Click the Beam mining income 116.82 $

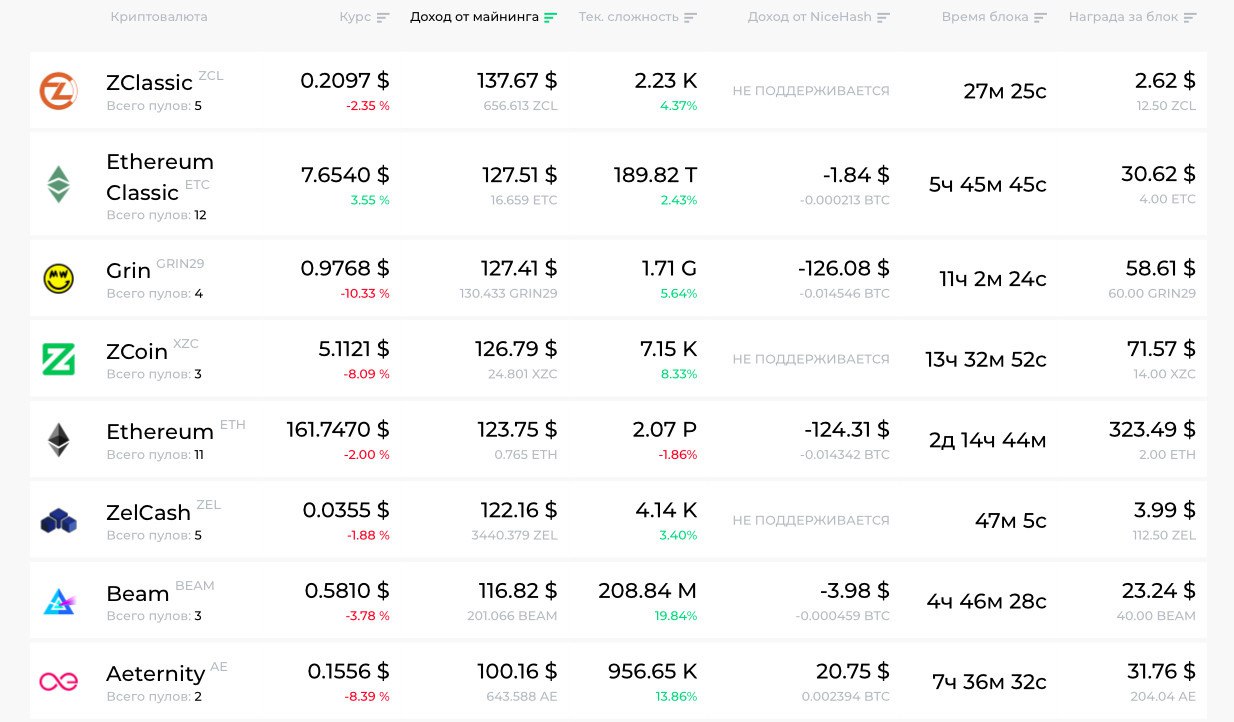pyautogui.click(x=519, y=590)
